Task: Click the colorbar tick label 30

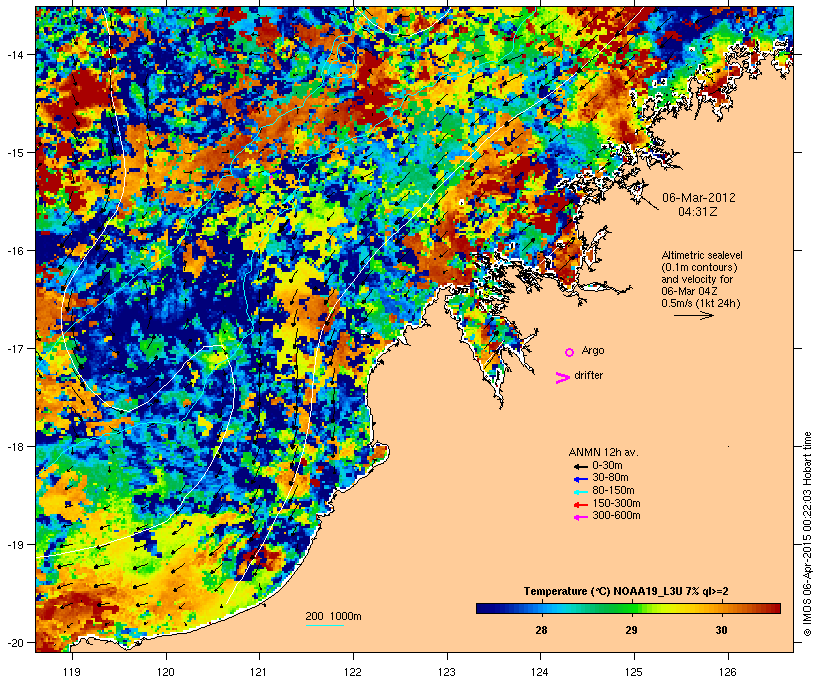Action: click(722, 630)
